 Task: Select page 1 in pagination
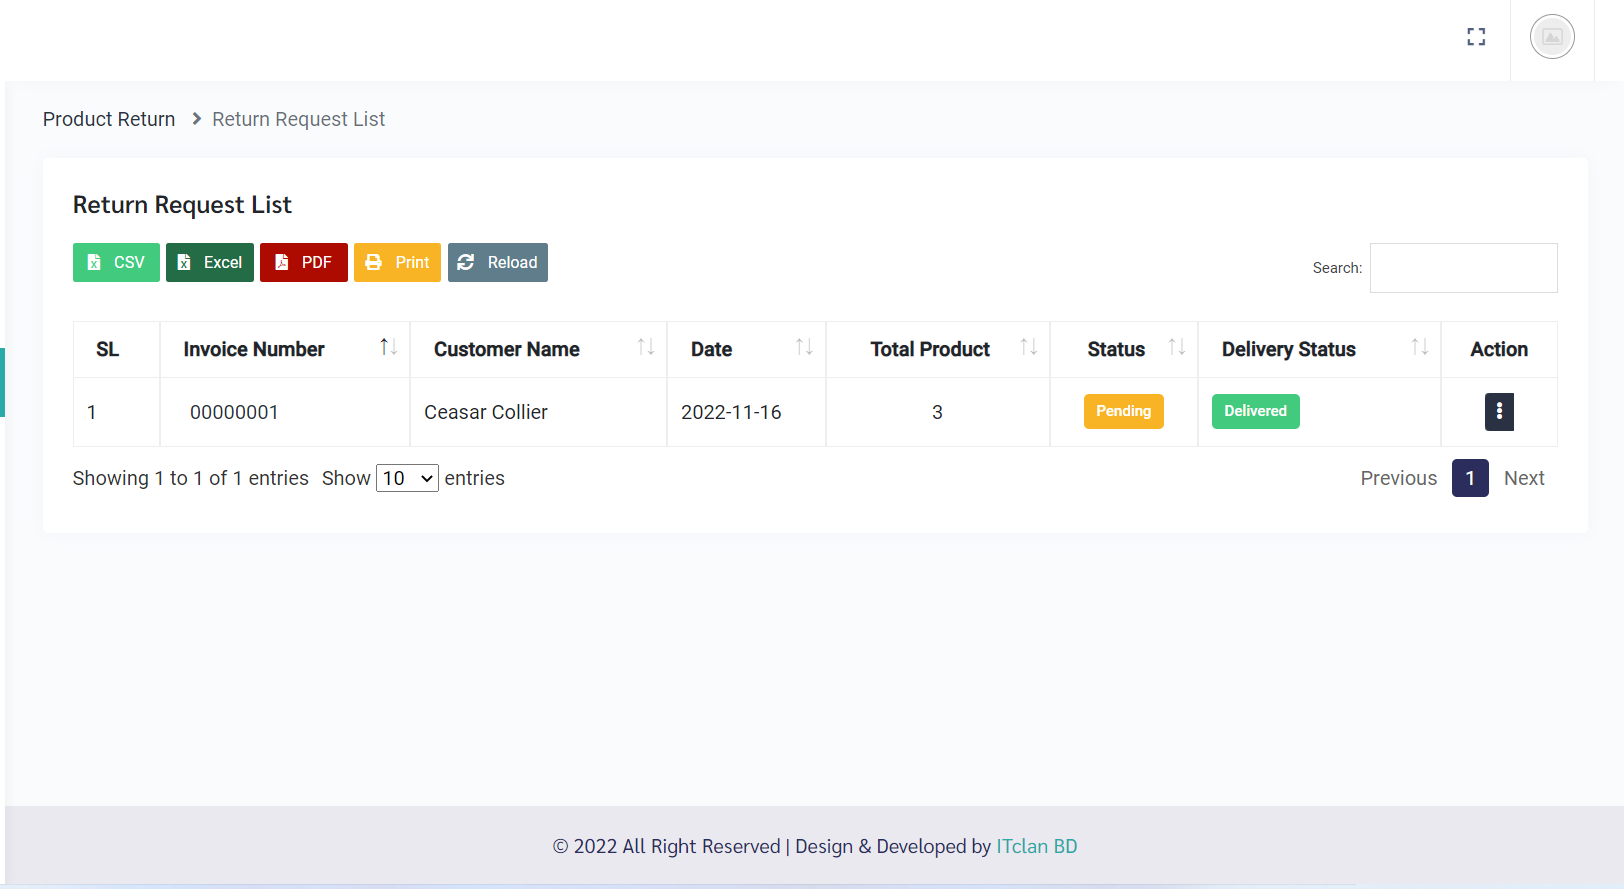[x=1470, y=479]
